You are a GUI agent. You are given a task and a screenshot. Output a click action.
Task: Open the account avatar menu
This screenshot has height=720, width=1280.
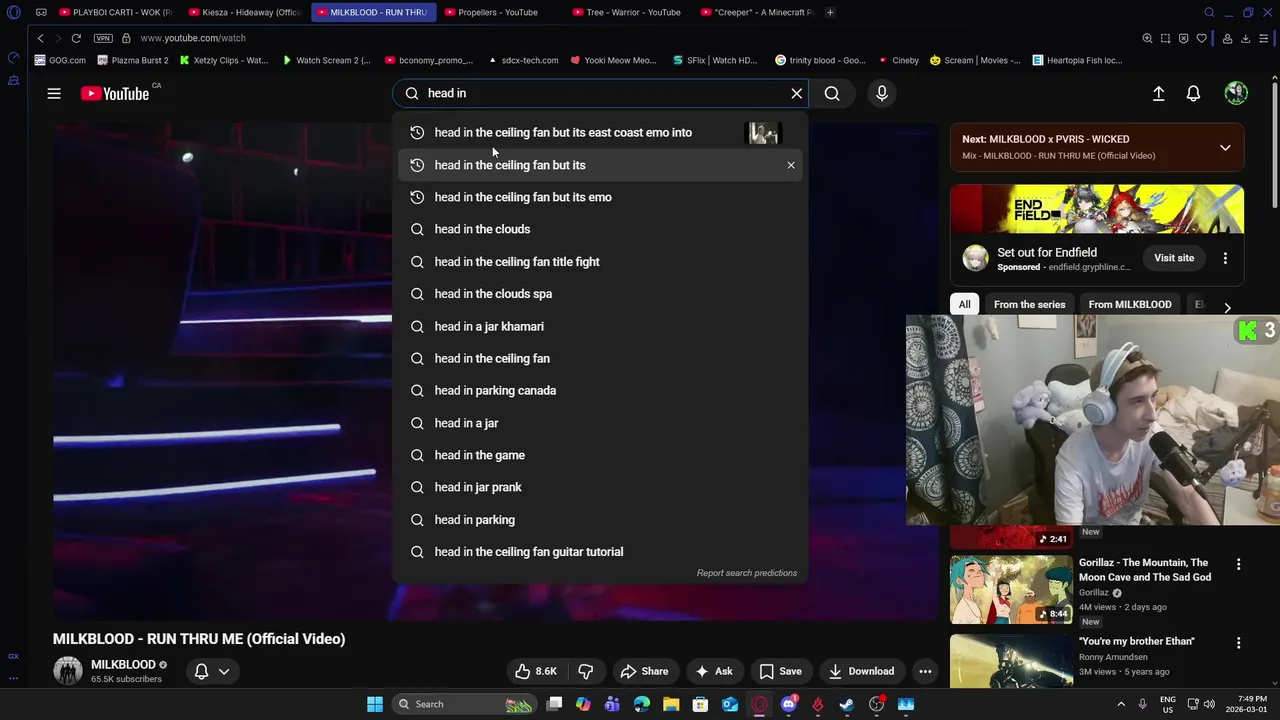1236,93
